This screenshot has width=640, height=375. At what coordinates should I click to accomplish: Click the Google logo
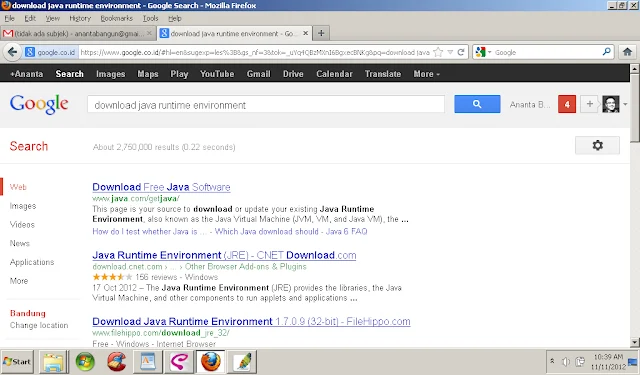click(x=39, y=104)
